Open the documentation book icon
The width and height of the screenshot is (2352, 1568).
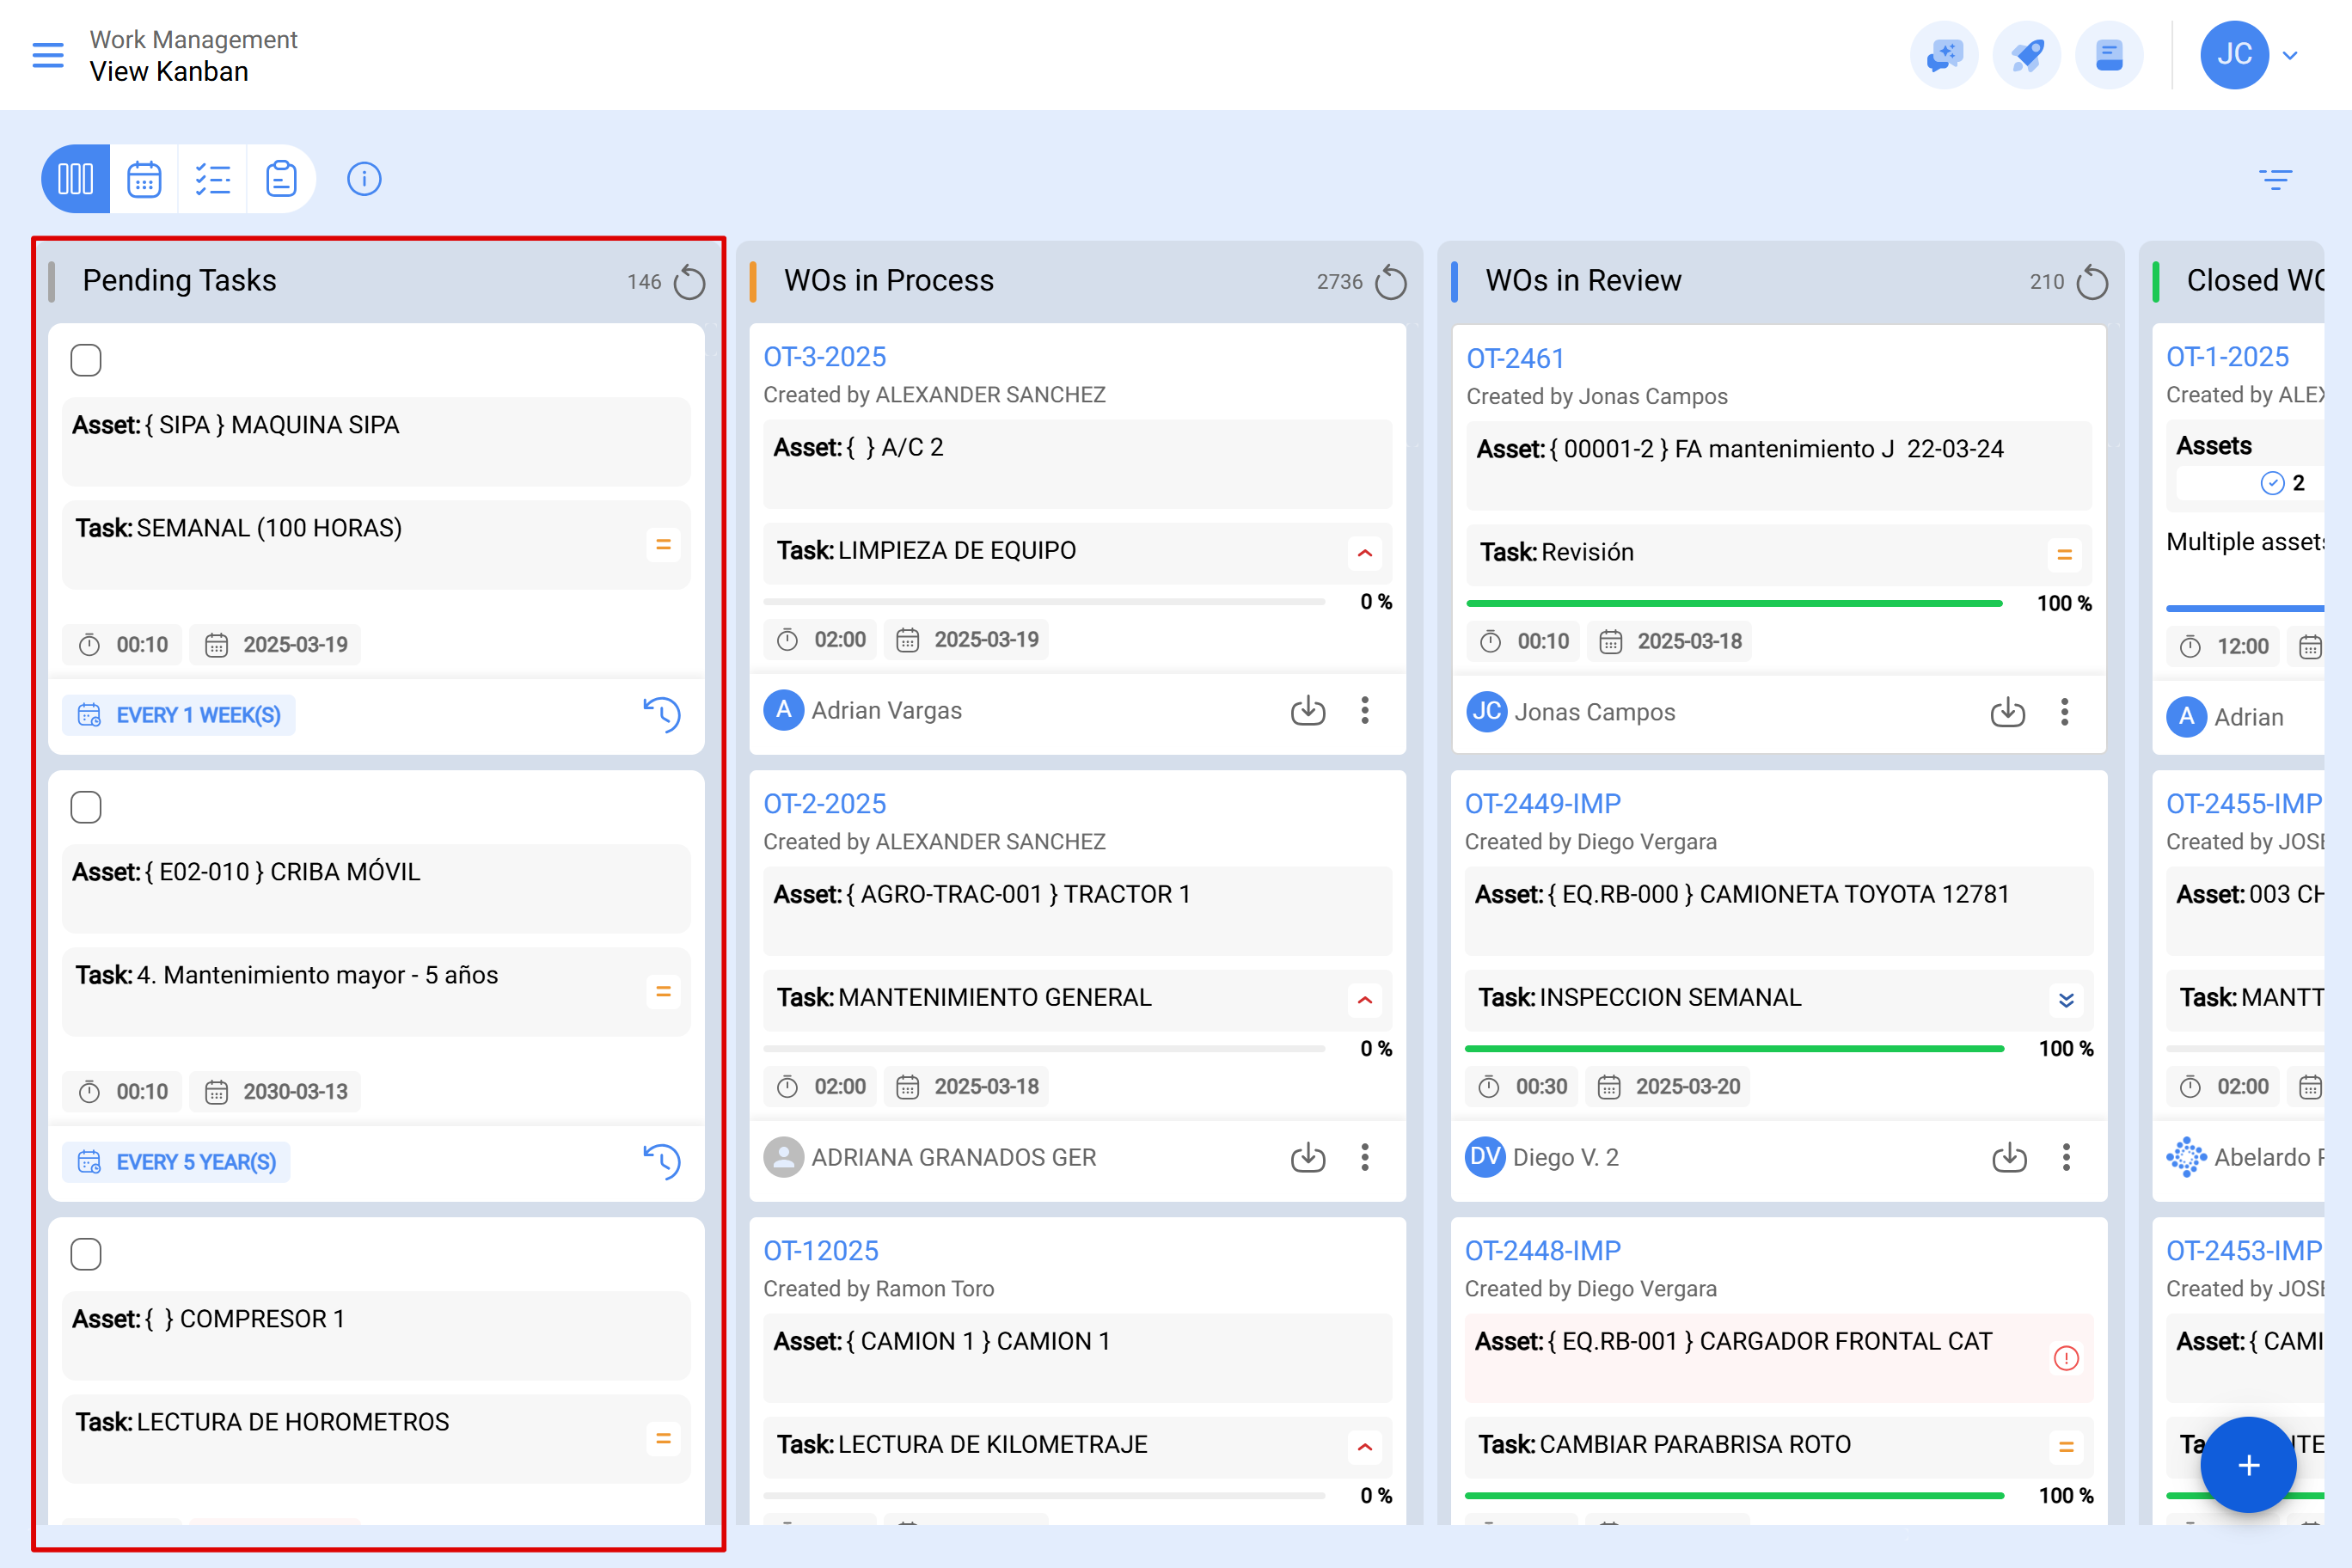click(2108, 55)
